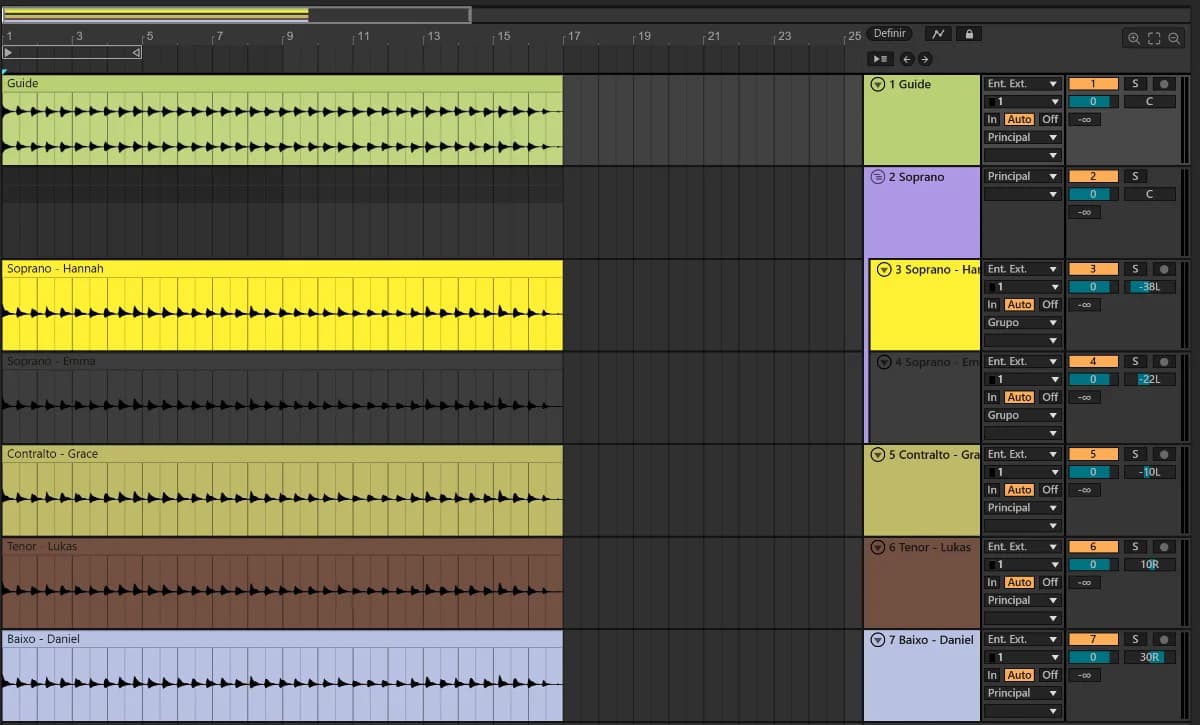Set Guide track monitoring to In

pos(992,119)
